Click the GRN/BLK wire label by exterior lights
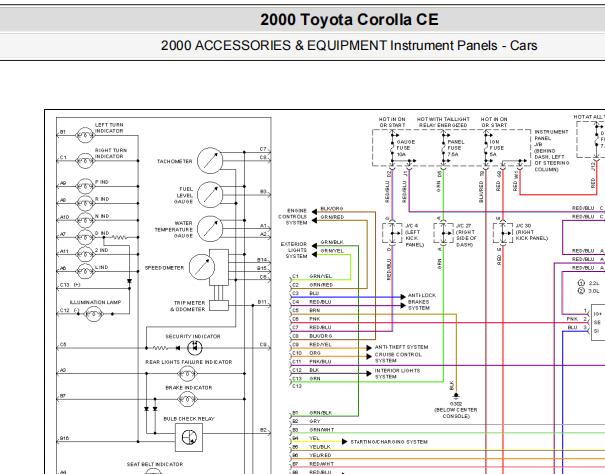This screenshot has width=605, height=474. pyautogui.click(x=332, y=242)
